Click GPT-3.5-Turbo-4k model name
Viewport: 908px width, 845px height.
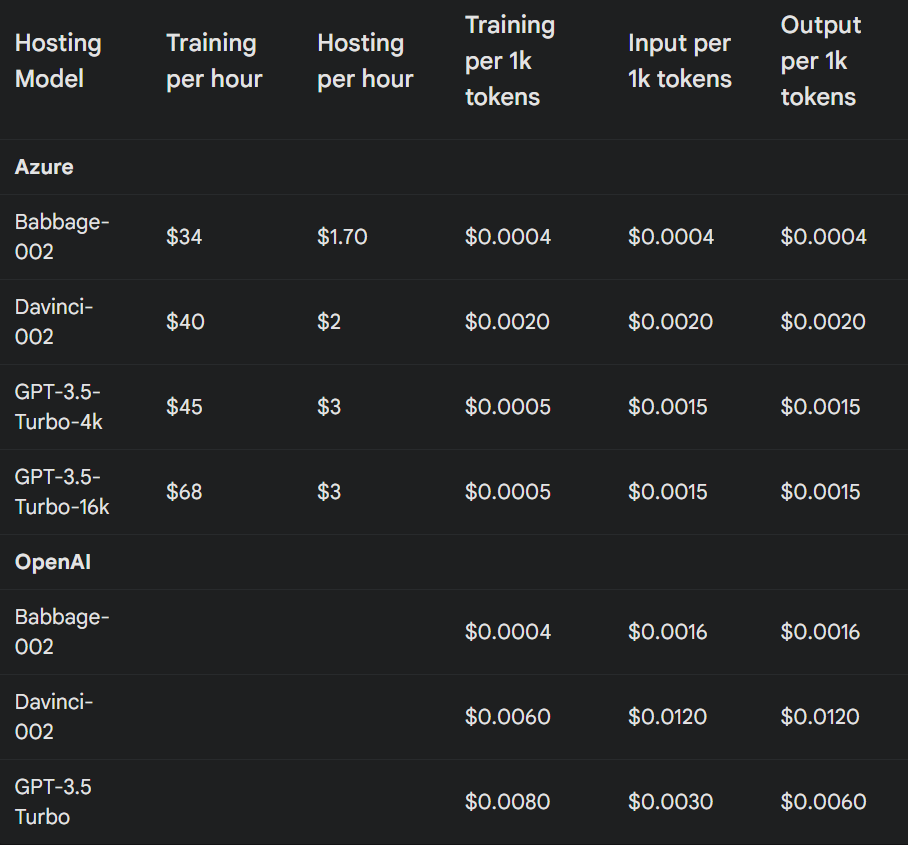tap(59, 407)
